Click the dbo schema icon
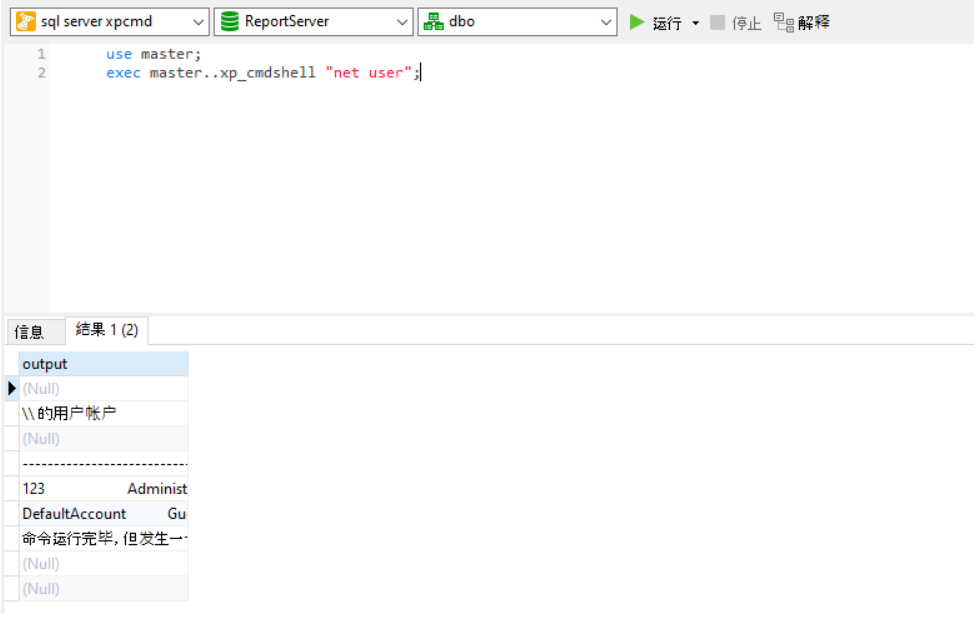 434,22
